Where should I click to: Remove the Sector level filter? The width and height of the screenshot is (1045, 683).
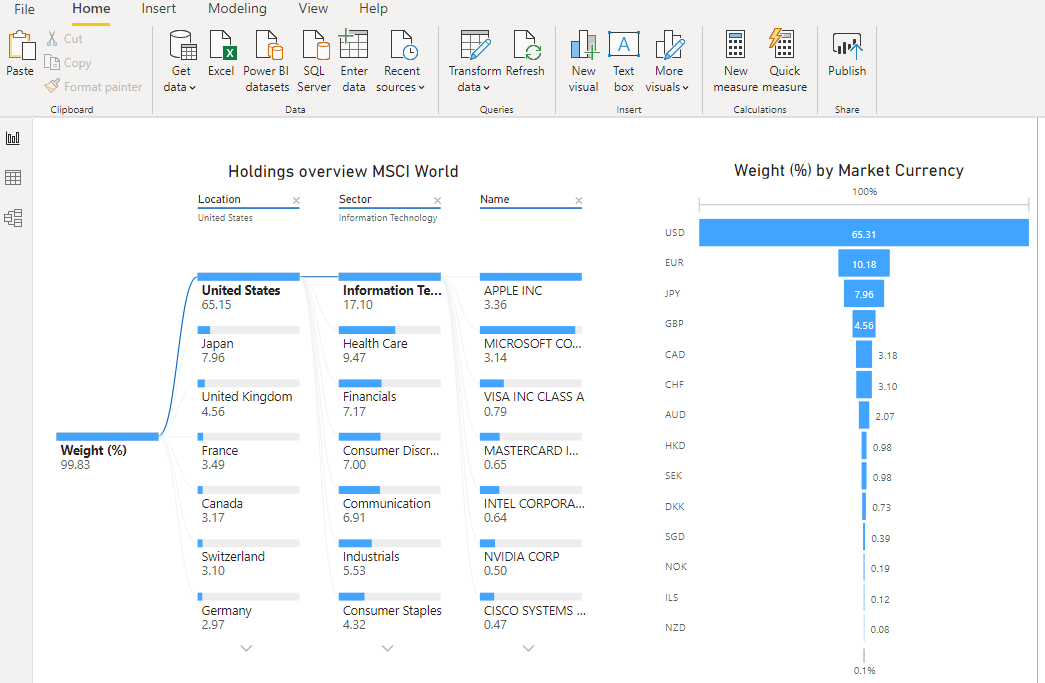(437, 201)
